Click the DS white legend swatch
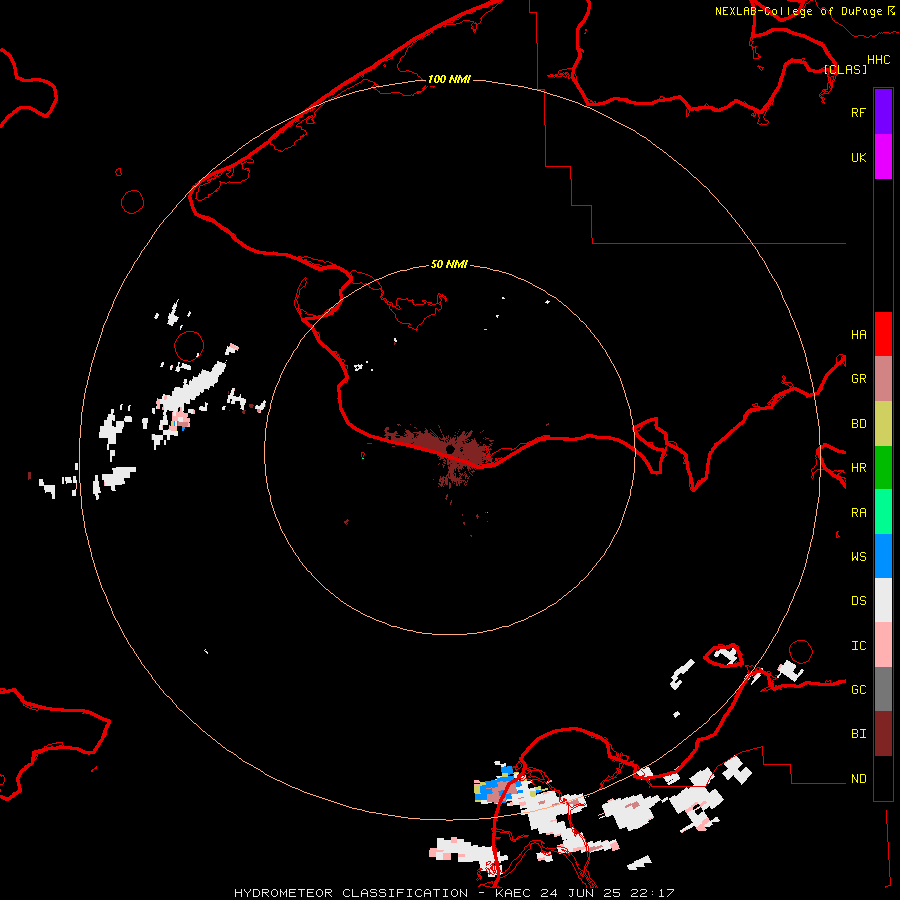 click(x=883, y=600)
